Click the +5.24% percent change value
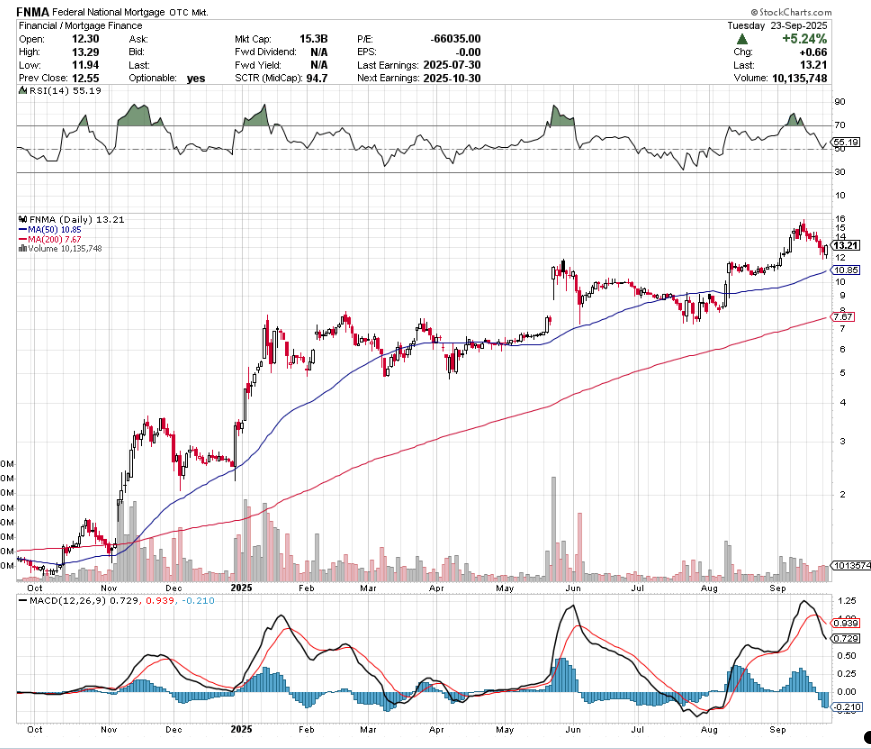This screenshot has height=749, width=871. (x=804, y=39)
